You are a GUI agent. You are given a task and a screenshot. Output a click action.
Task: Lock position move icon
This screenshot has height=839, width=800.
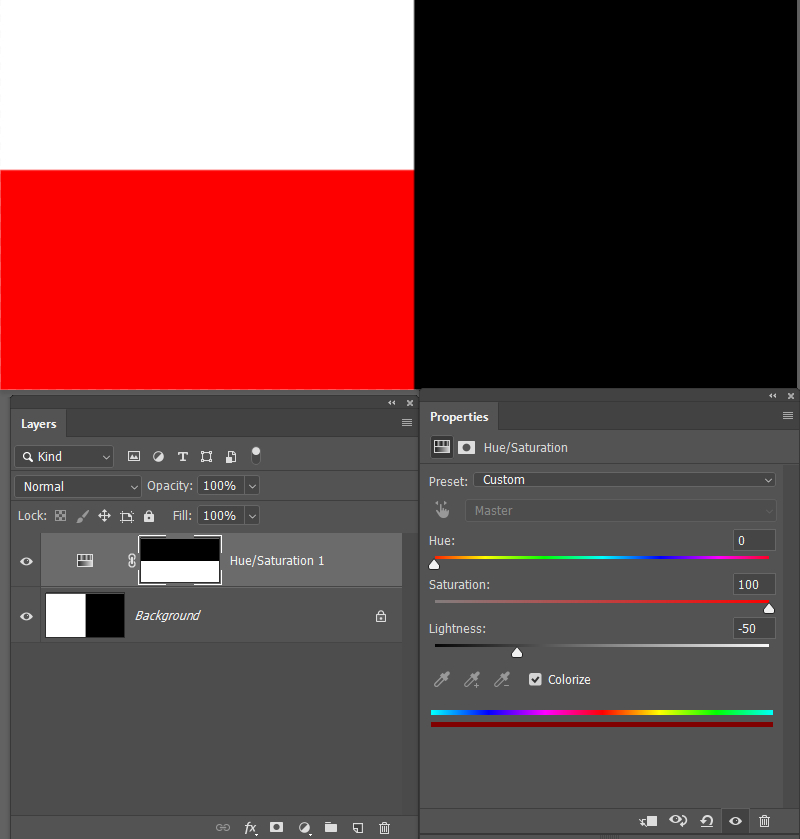coord(104,516)
